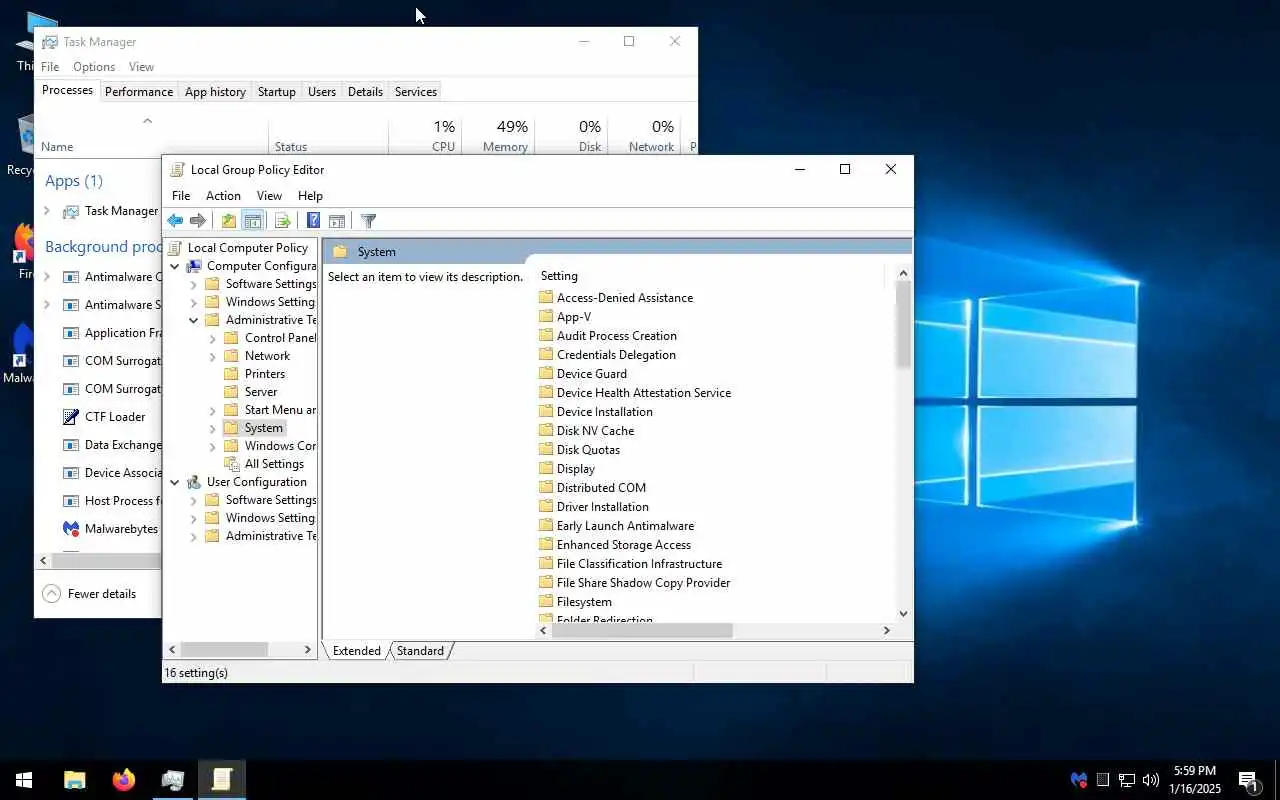This screenshot has height=800, width=1280.
Task: Open the Policy Editor's View menu
Action: 269,196
